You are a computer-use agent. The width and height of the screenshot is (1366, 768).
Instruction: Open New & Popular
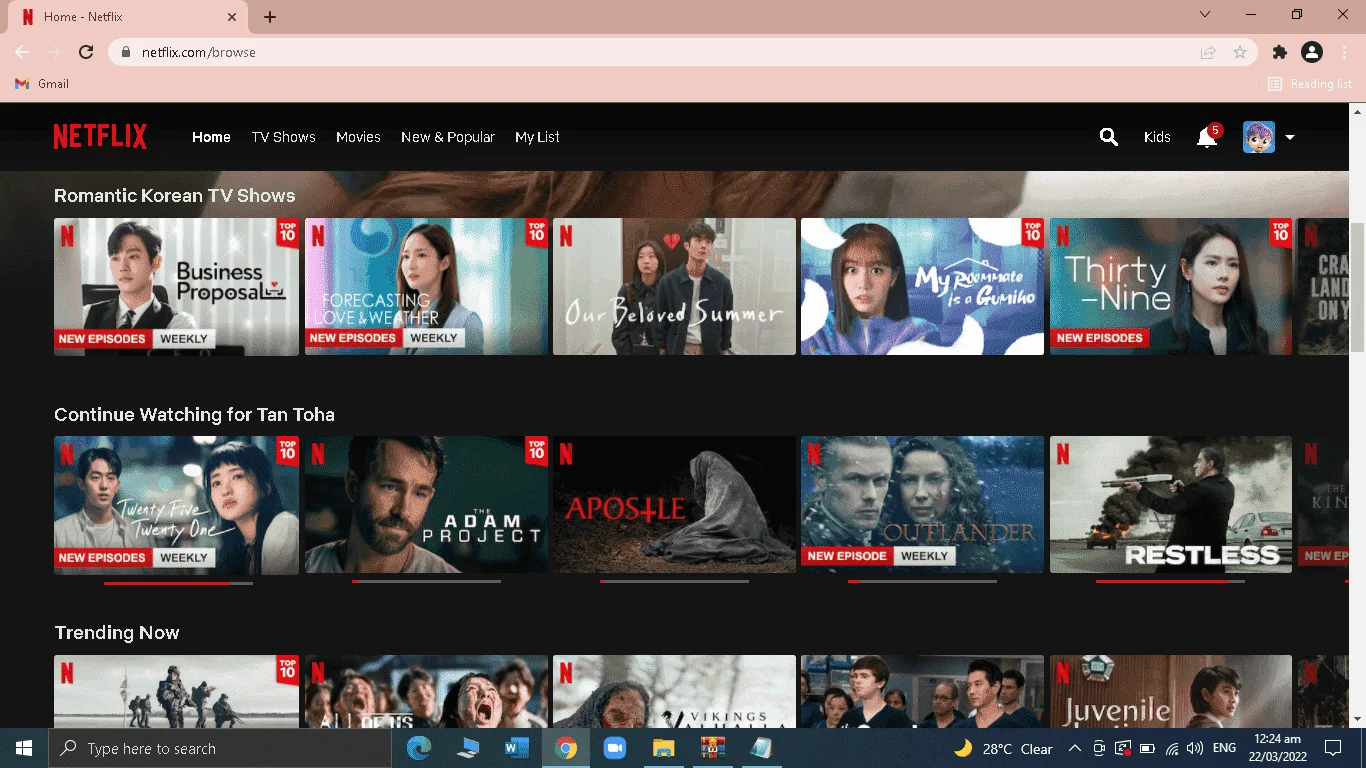(448, 137)
